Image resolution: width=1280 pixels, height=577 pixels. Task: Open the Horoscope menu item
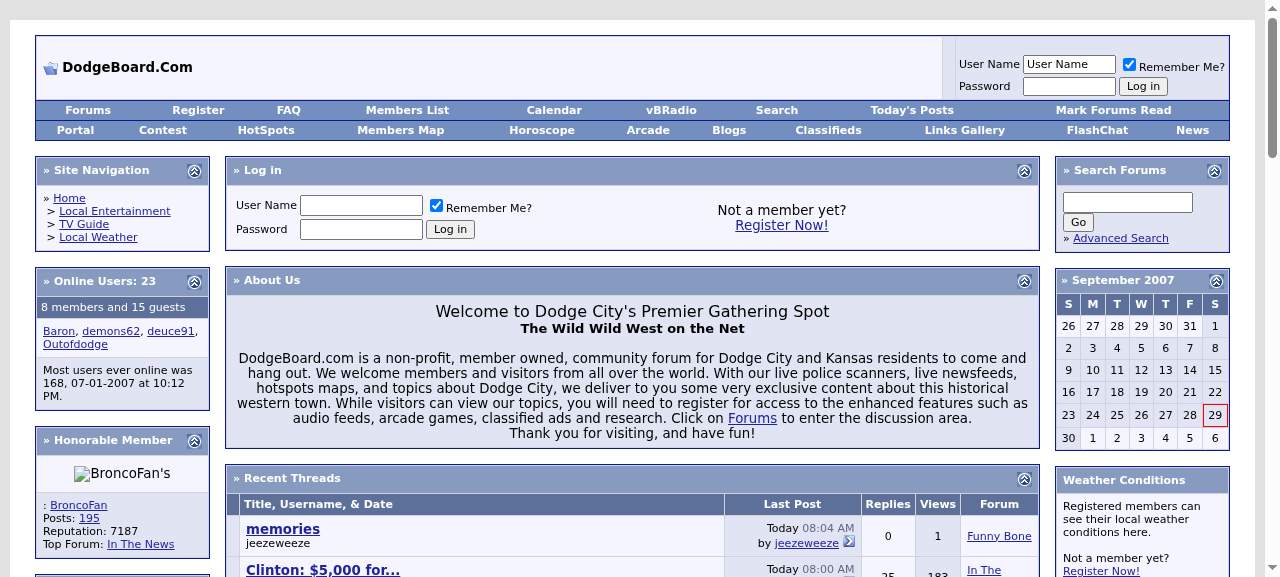pyautogui.click(x=542, y=130)
